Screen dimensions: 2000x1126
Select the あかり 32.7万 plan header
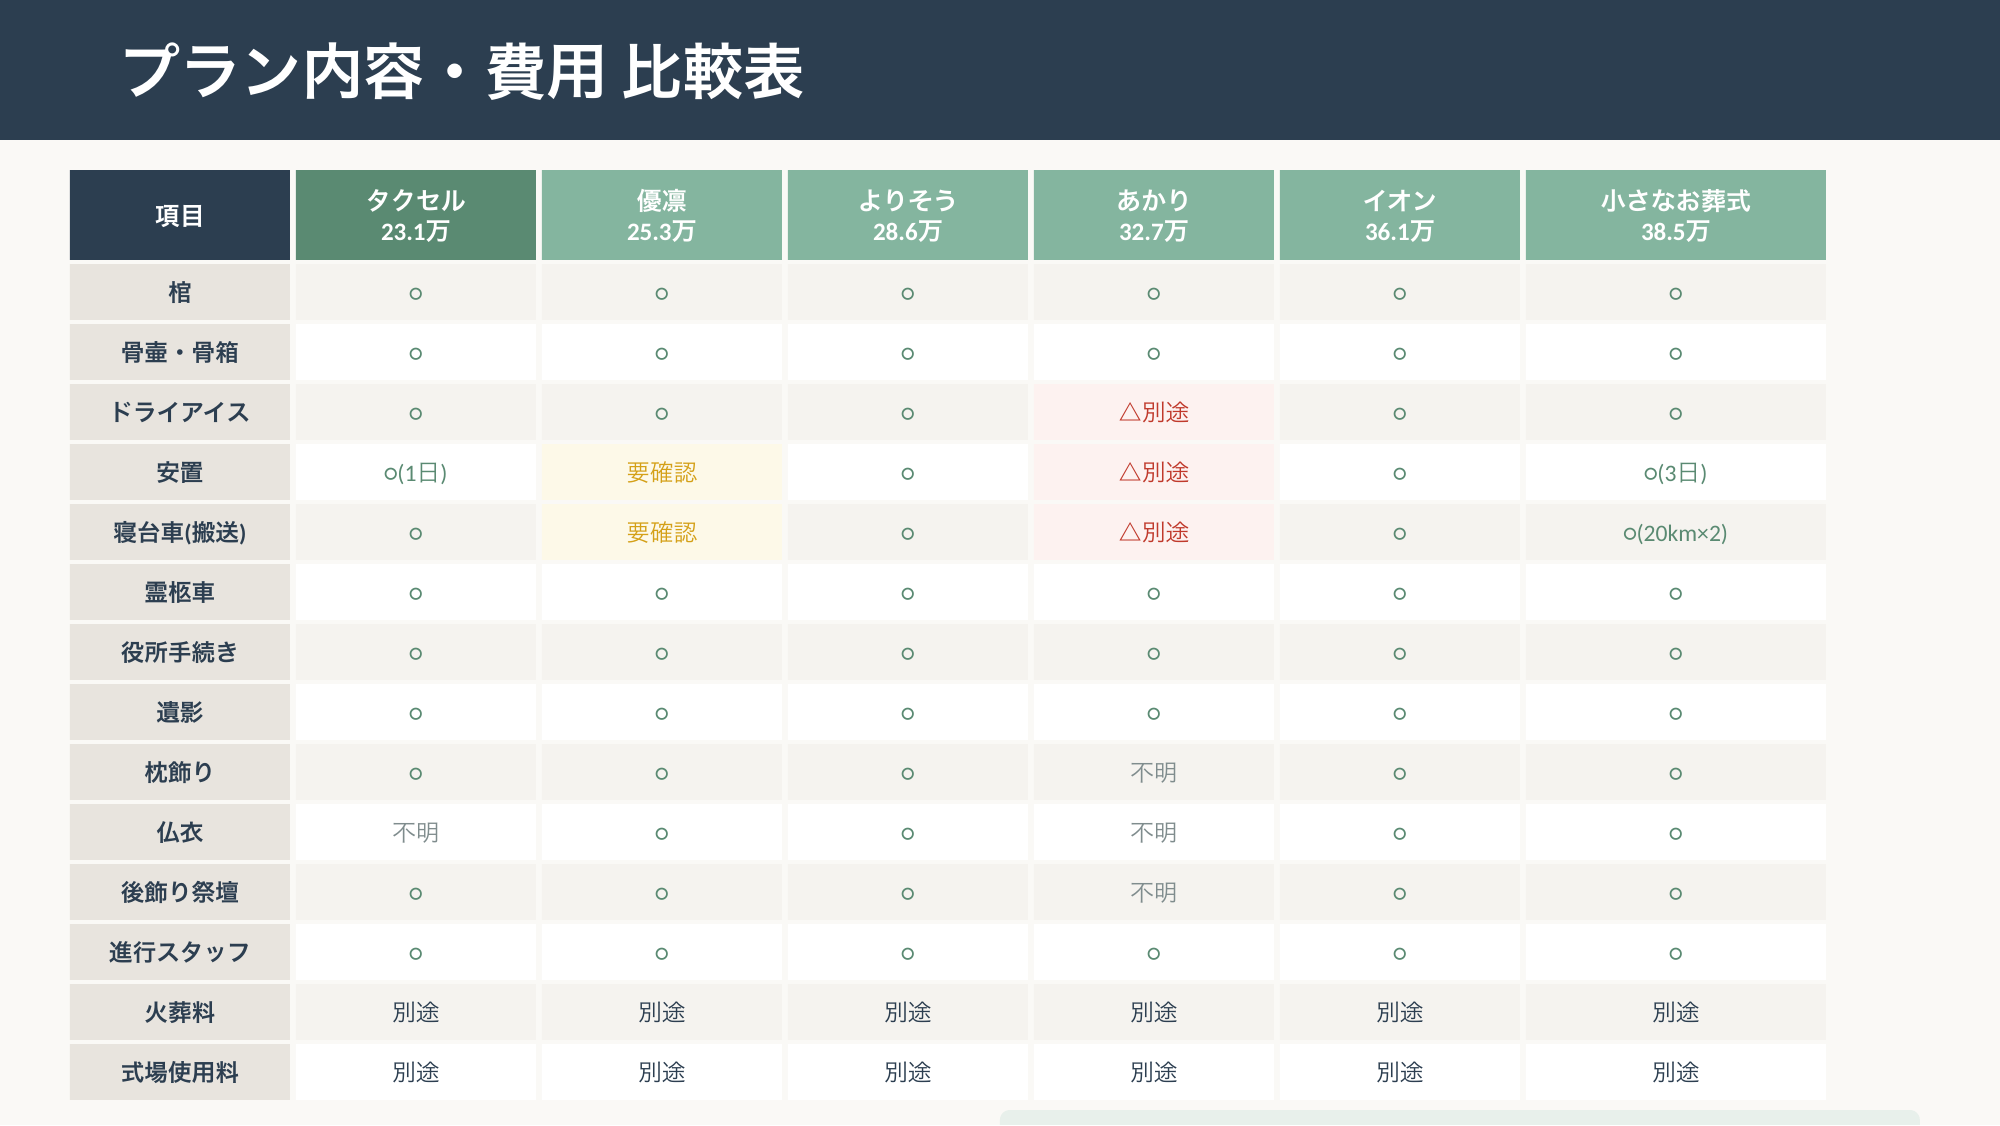coord(1153,215)
